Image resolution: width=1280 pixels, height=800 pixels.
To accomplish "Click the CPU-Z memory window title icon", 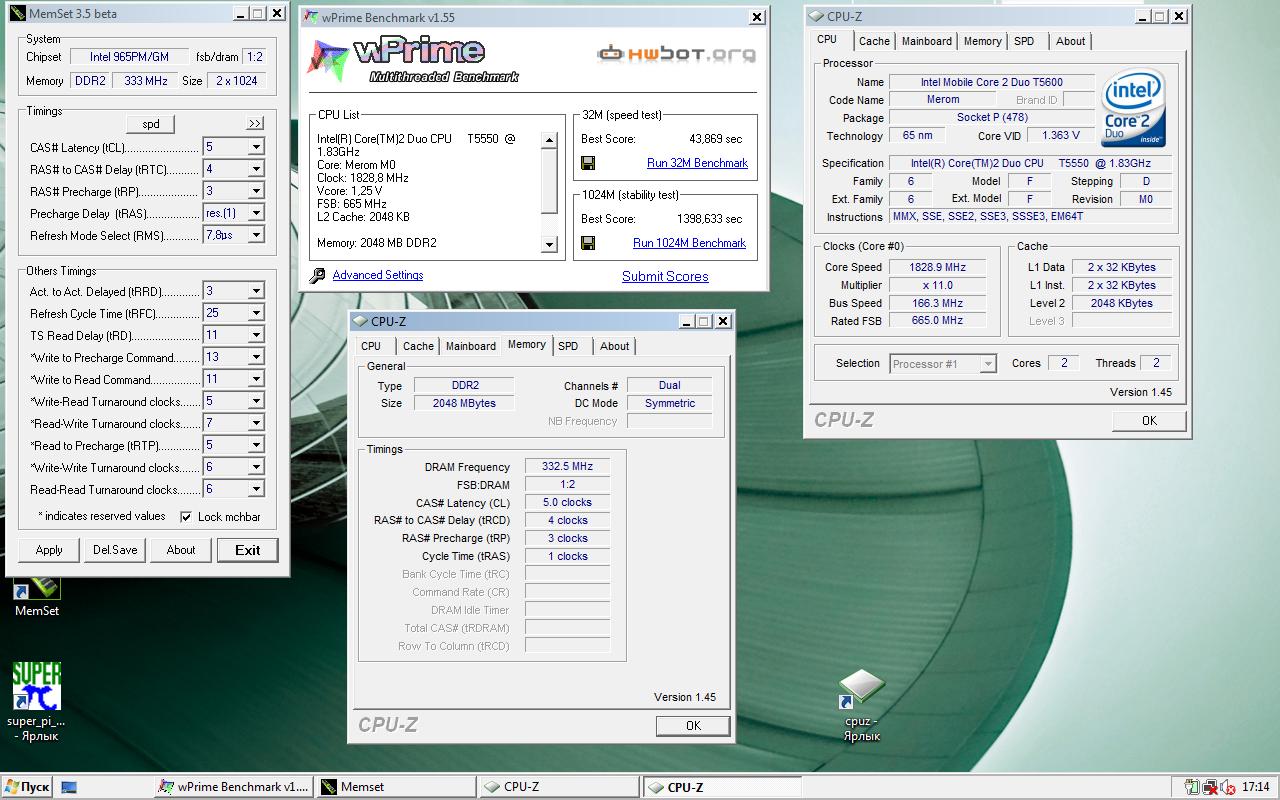I will 360,321.
